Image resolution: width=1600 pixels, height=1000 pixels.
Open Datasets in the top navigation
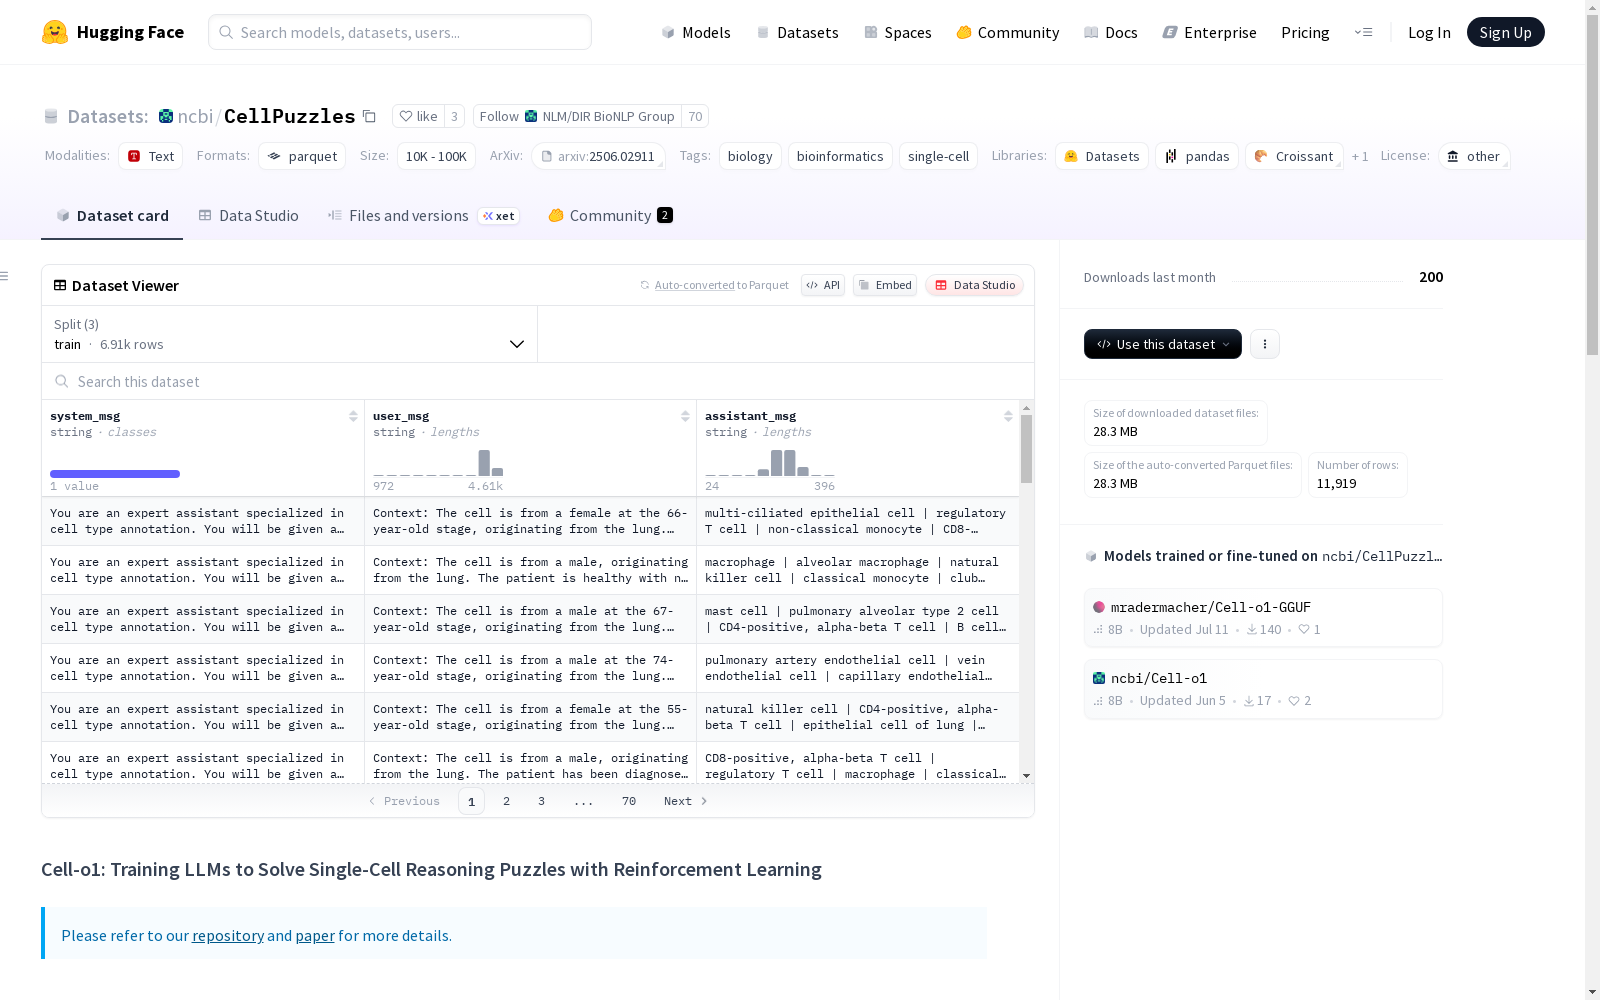[798, 32]
